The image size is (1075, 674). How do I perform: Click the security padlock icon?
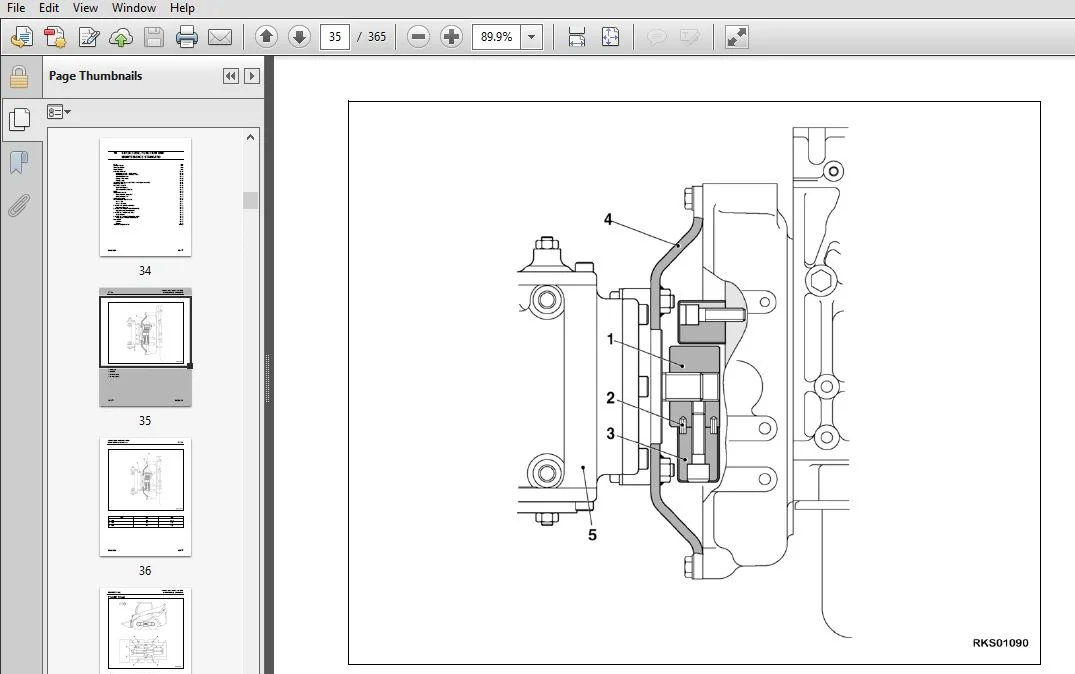[19, 77]
